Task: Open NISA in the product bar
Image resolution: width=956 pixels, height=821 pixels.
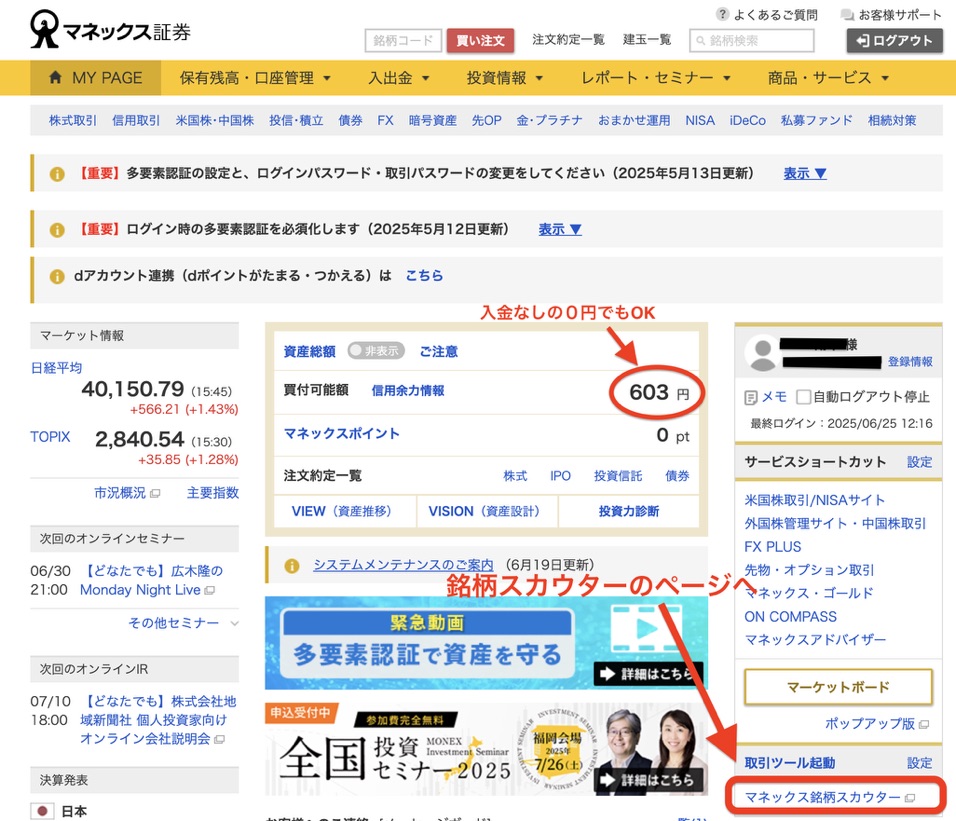Action: click(x=700, y=121)
